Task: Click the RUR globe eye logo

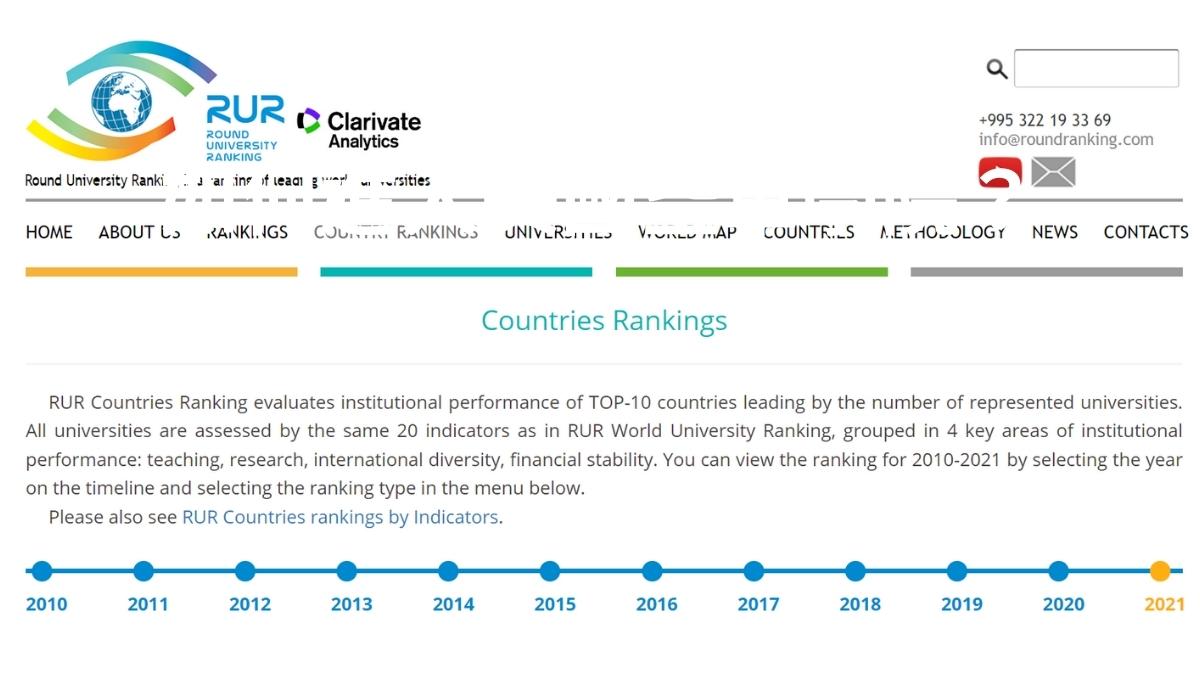Action: 121,101
